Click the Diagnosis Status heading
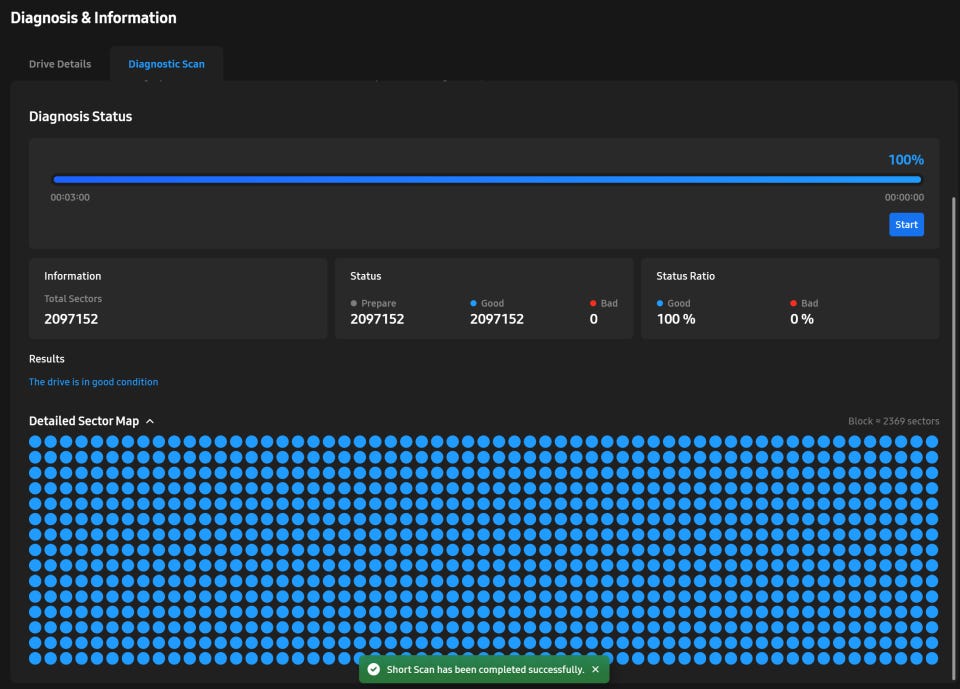Image resolution: width=960 pixels, height=689 pixels. tap(81, 116)
